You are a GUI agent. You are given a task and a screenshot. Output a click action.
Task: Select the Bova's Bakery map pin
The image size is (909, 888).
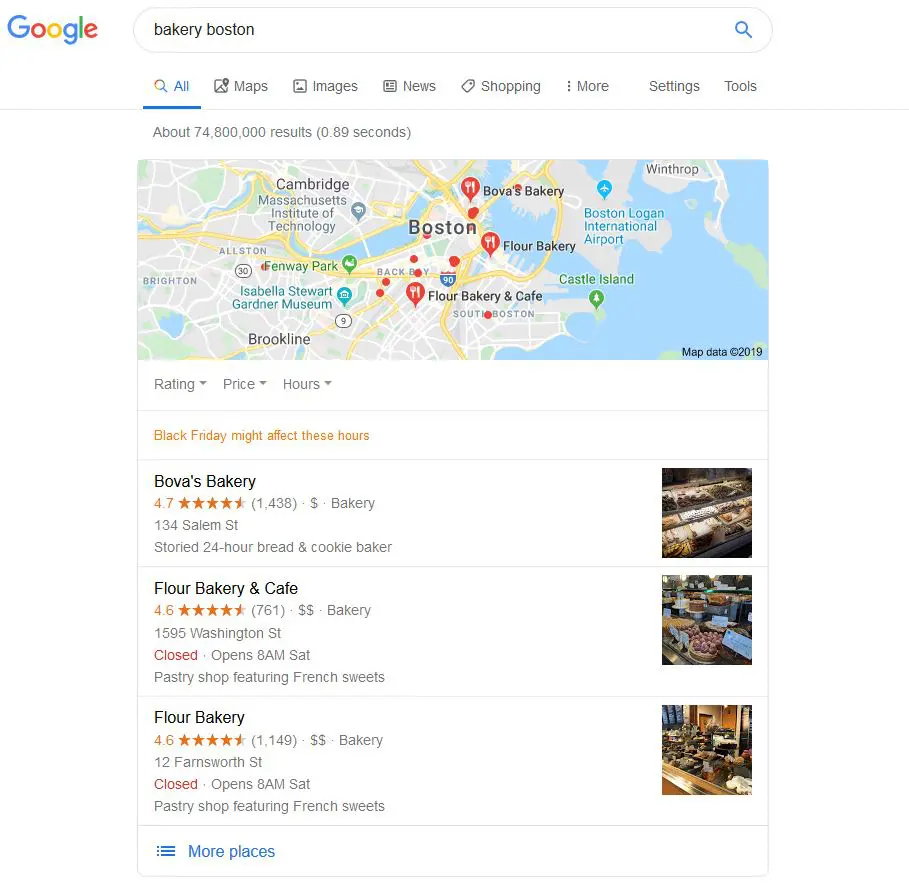pyautogui.click(x=470, y=189)
